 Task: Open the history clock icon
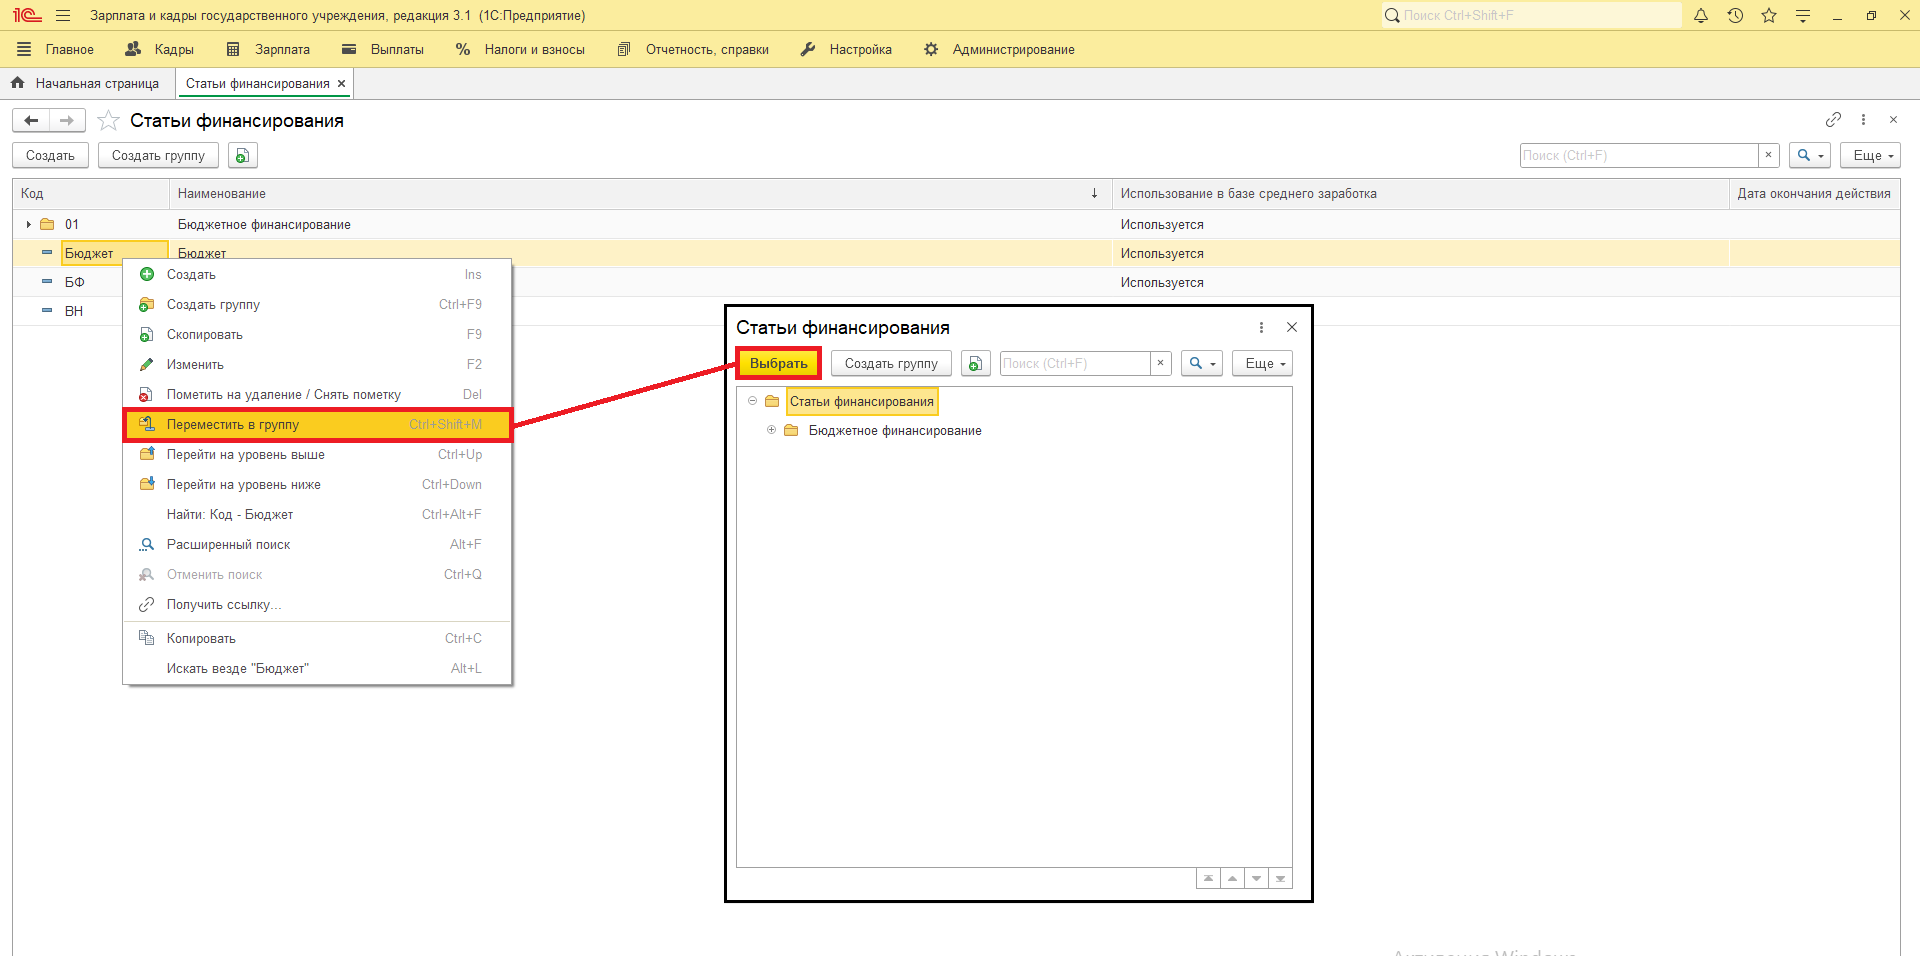click(1735, 15)
